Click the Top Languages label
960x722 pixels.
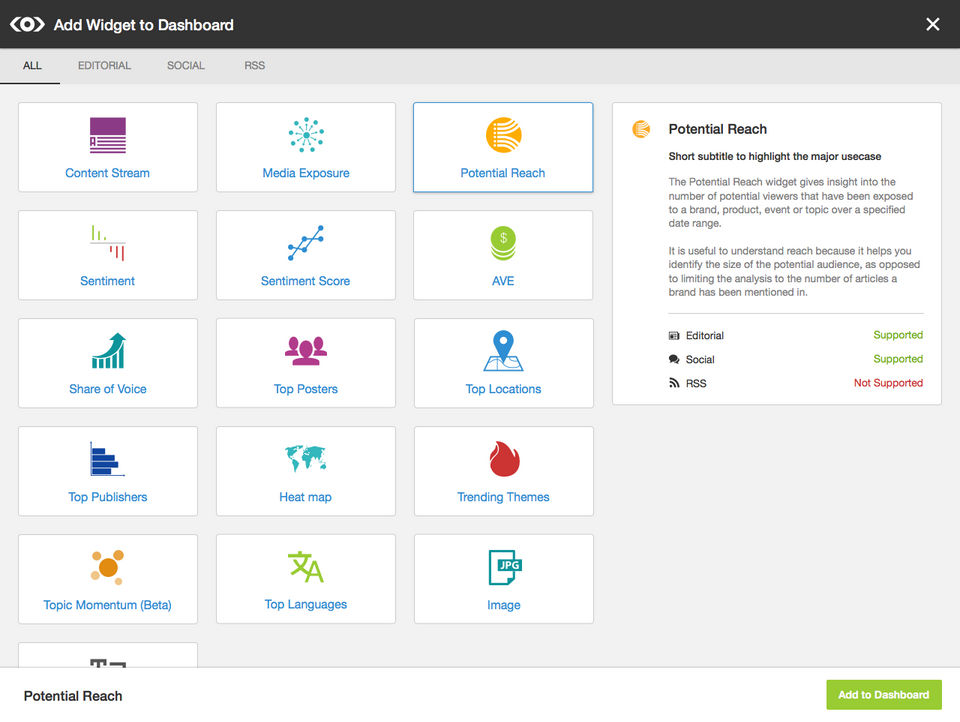click(x=306, y=604)
